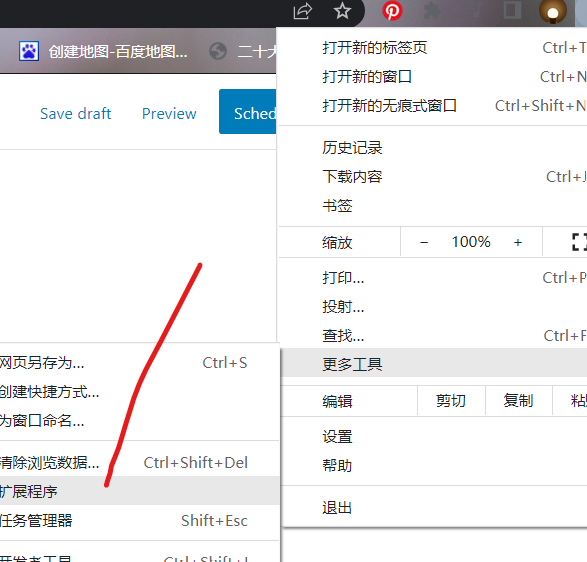This screenshot has width=587, height=562.
Task: Choose 查找... from the menu
Action: click(433, 336)
